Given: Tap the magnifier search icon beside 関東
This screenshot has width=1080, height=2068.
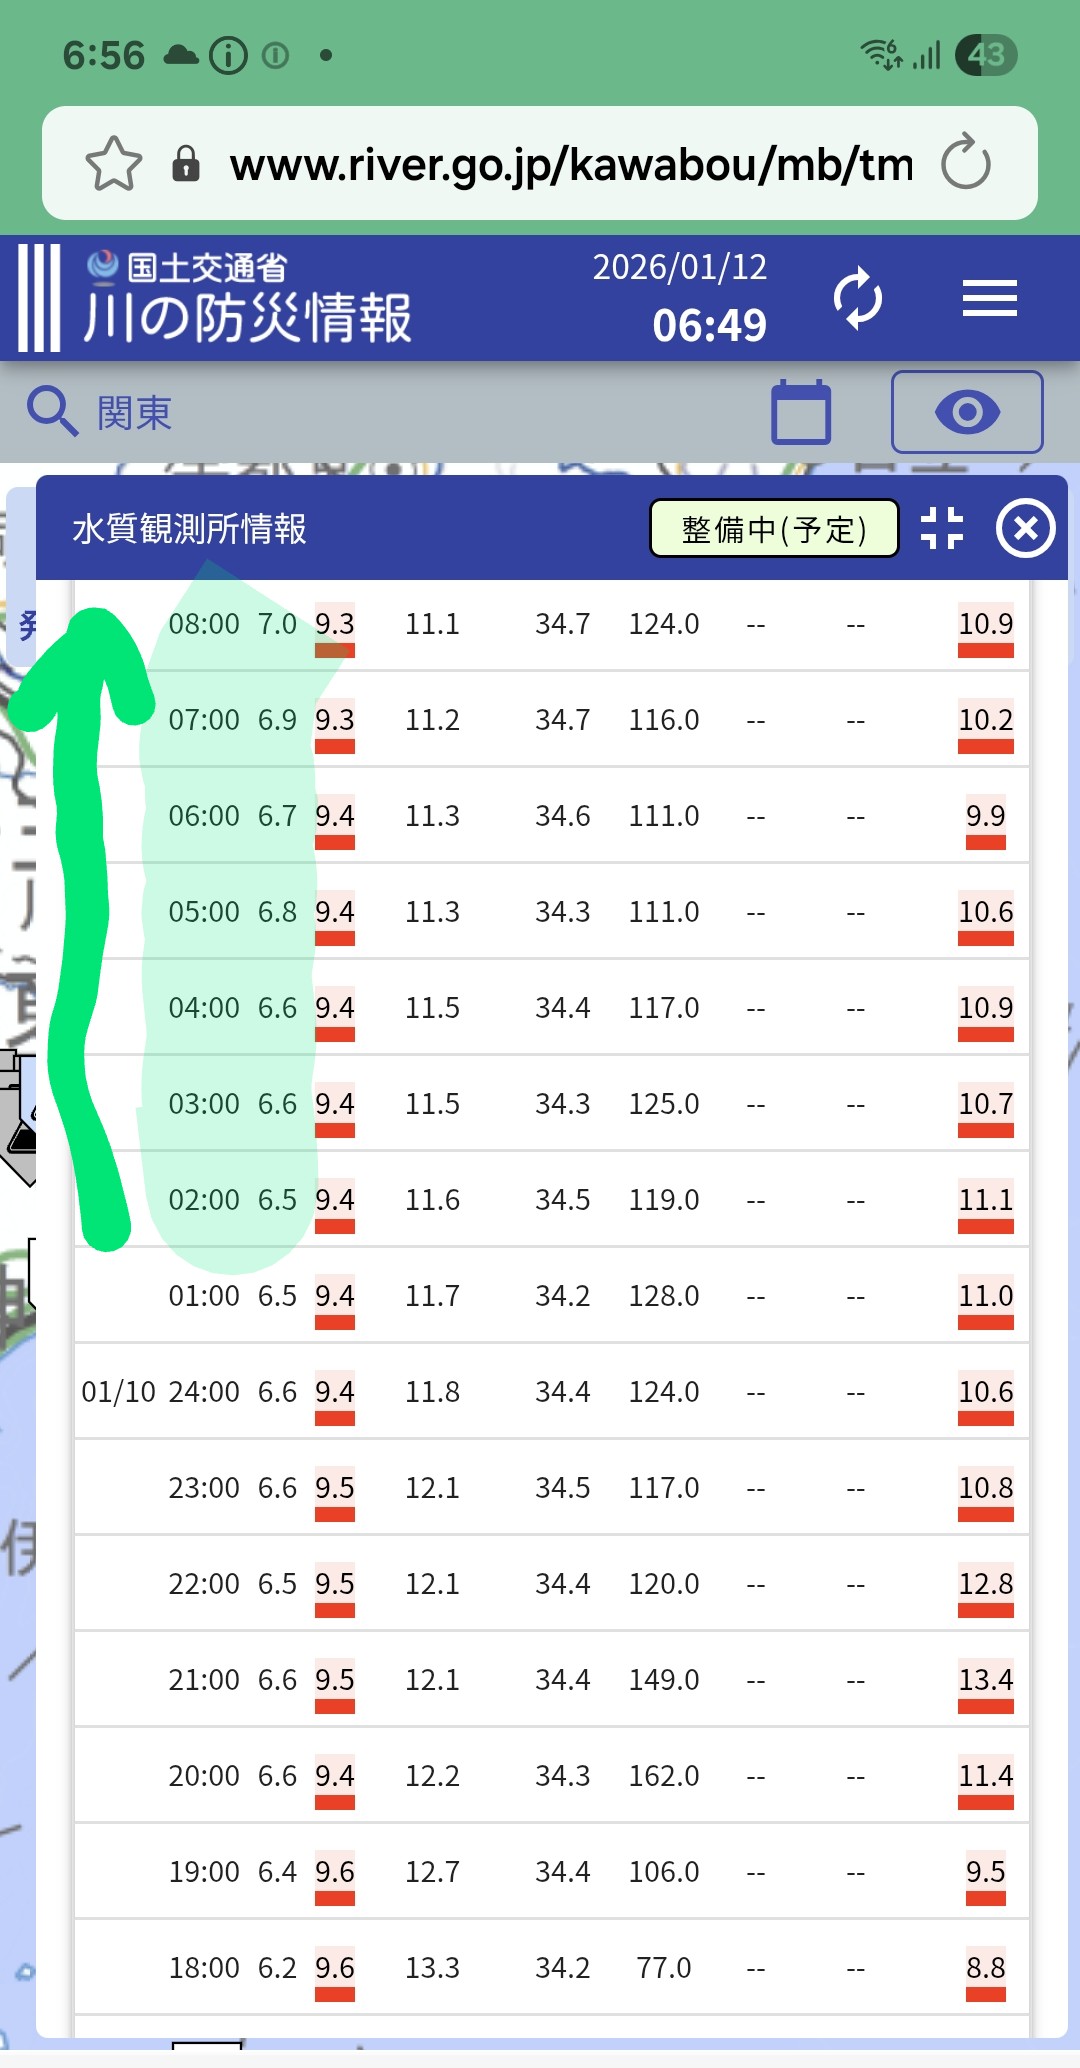Looking at the screenshot, I should click(51, 411).
